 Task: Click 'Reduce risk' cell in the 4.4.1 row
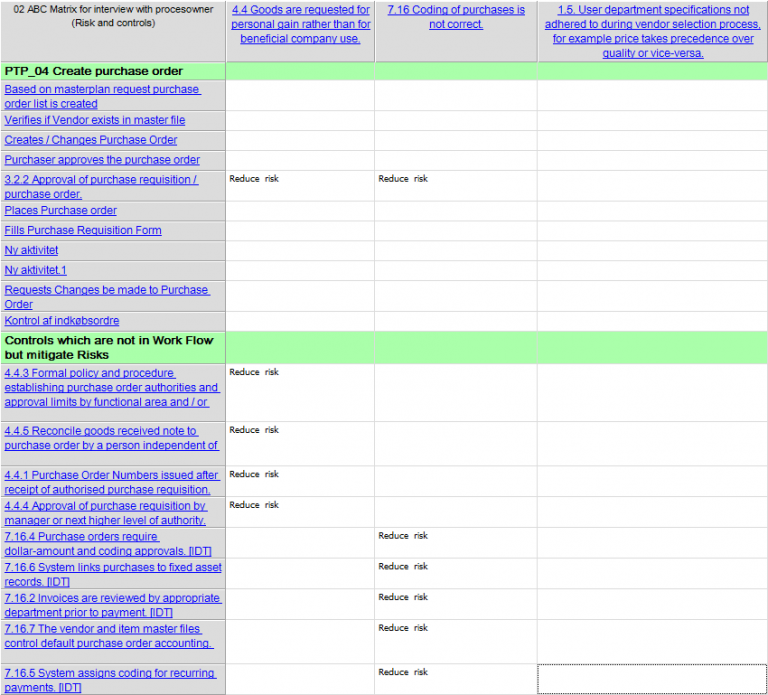pyautogui.click(x=300, y=481)
